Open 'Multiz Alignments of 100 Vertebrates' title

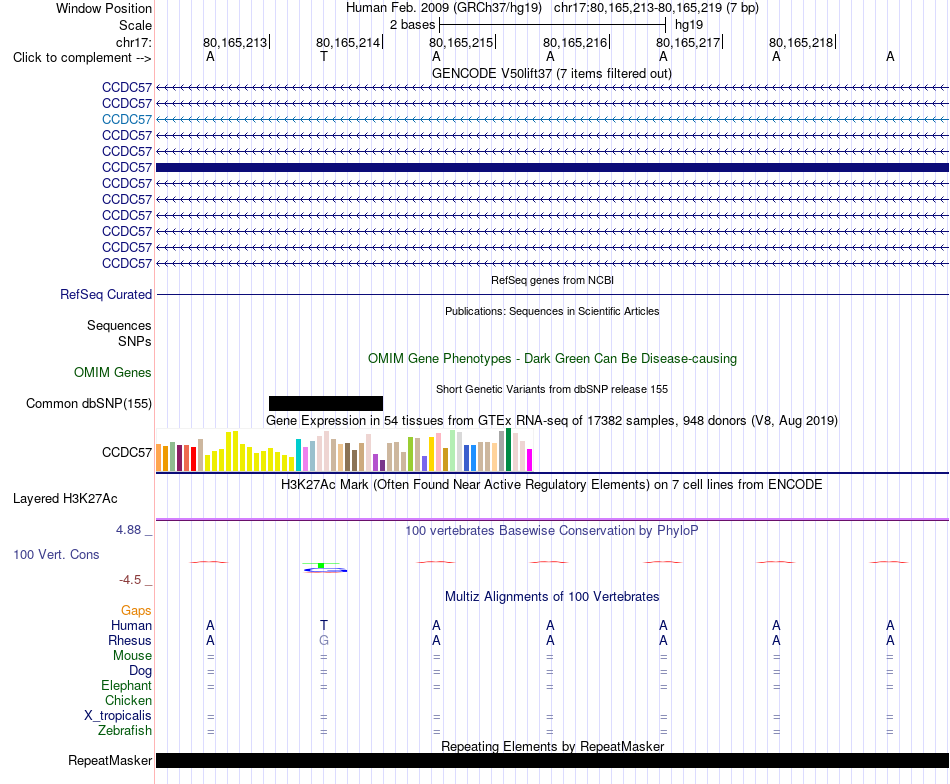(552, 597)
